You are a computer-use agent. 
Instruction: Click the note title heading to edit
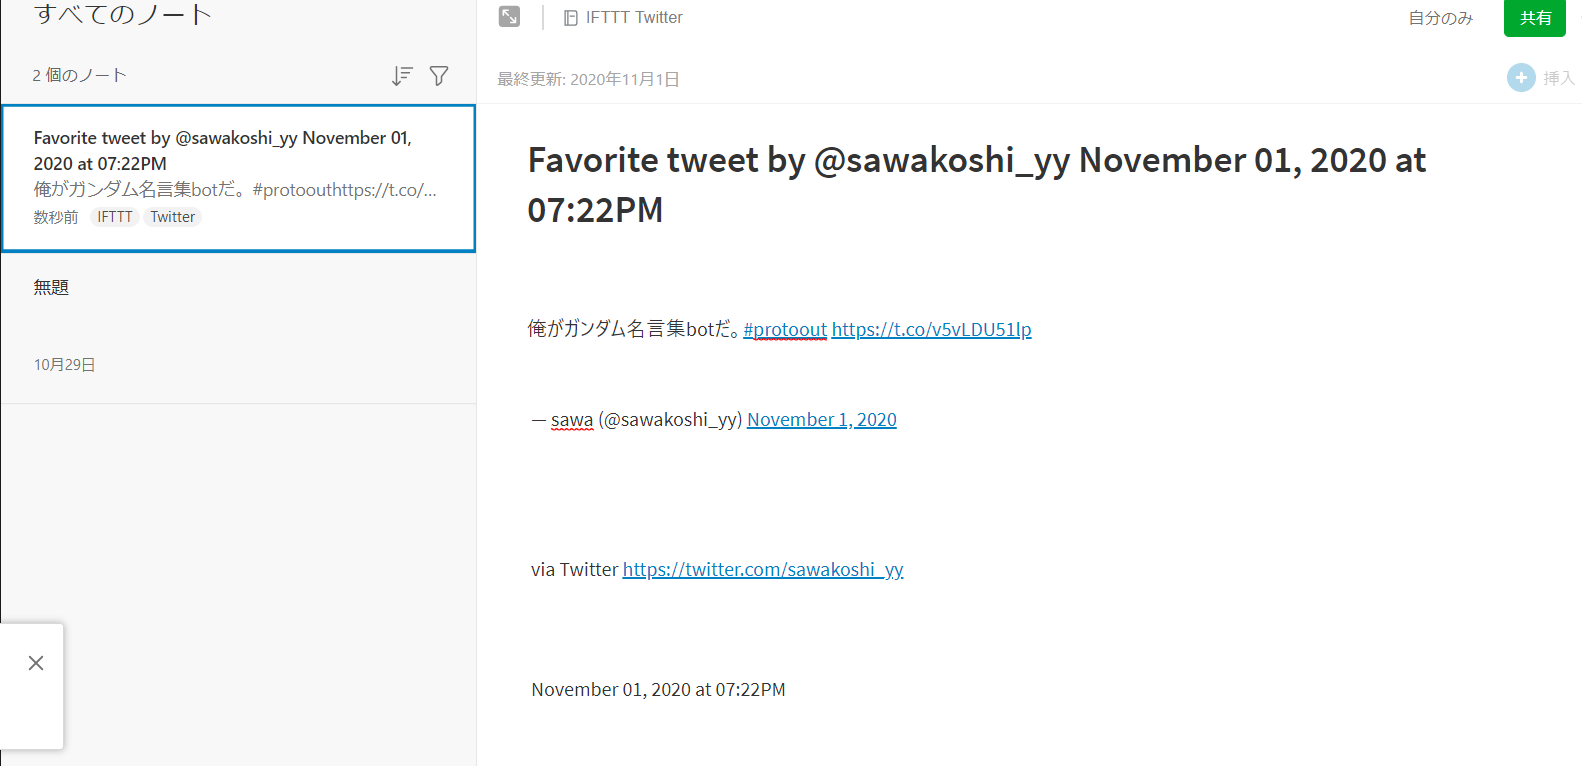[977, 185]
